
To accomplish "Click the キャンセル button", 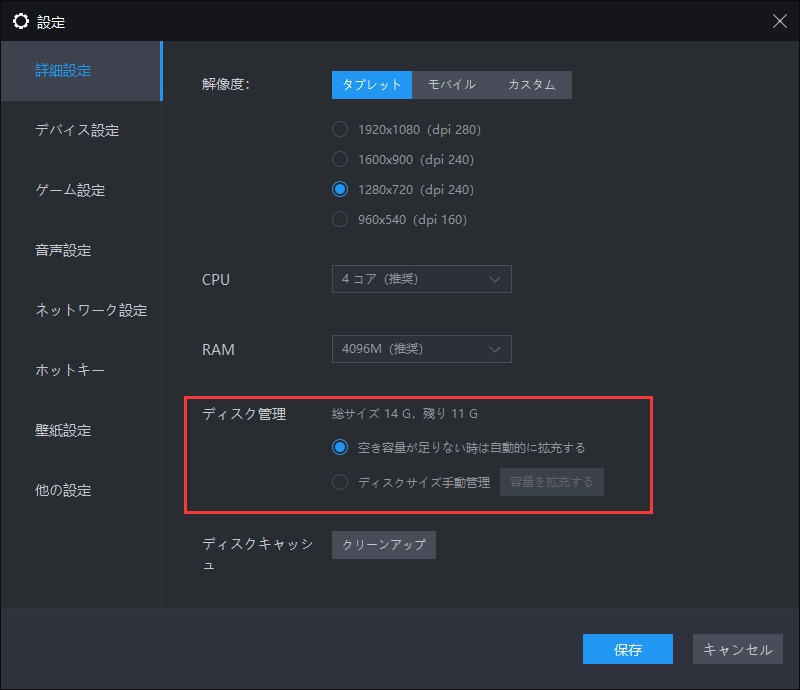I will coord(738,649).
